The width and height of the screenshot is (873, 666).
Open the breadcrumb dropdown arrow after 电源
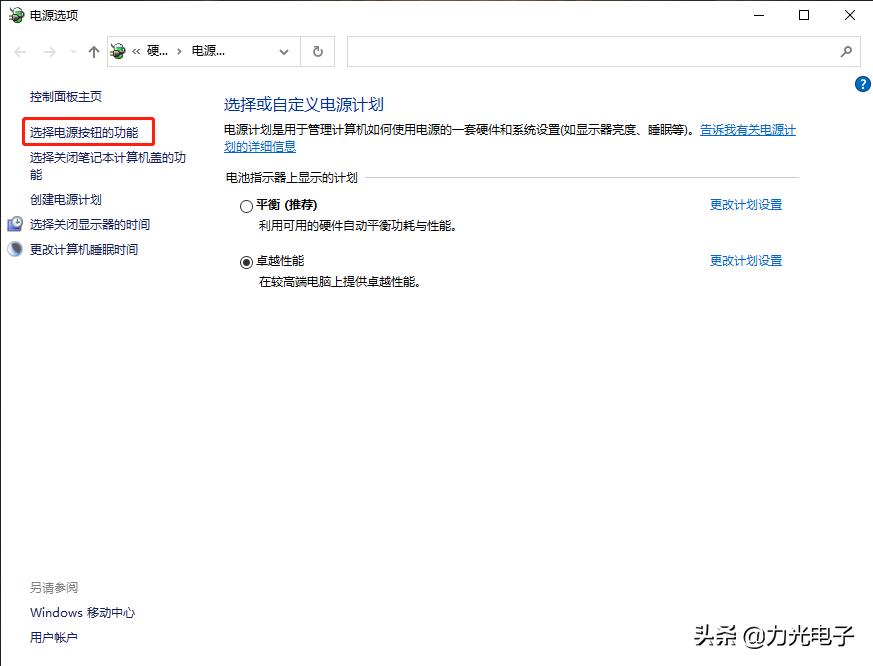pos(285,51)
